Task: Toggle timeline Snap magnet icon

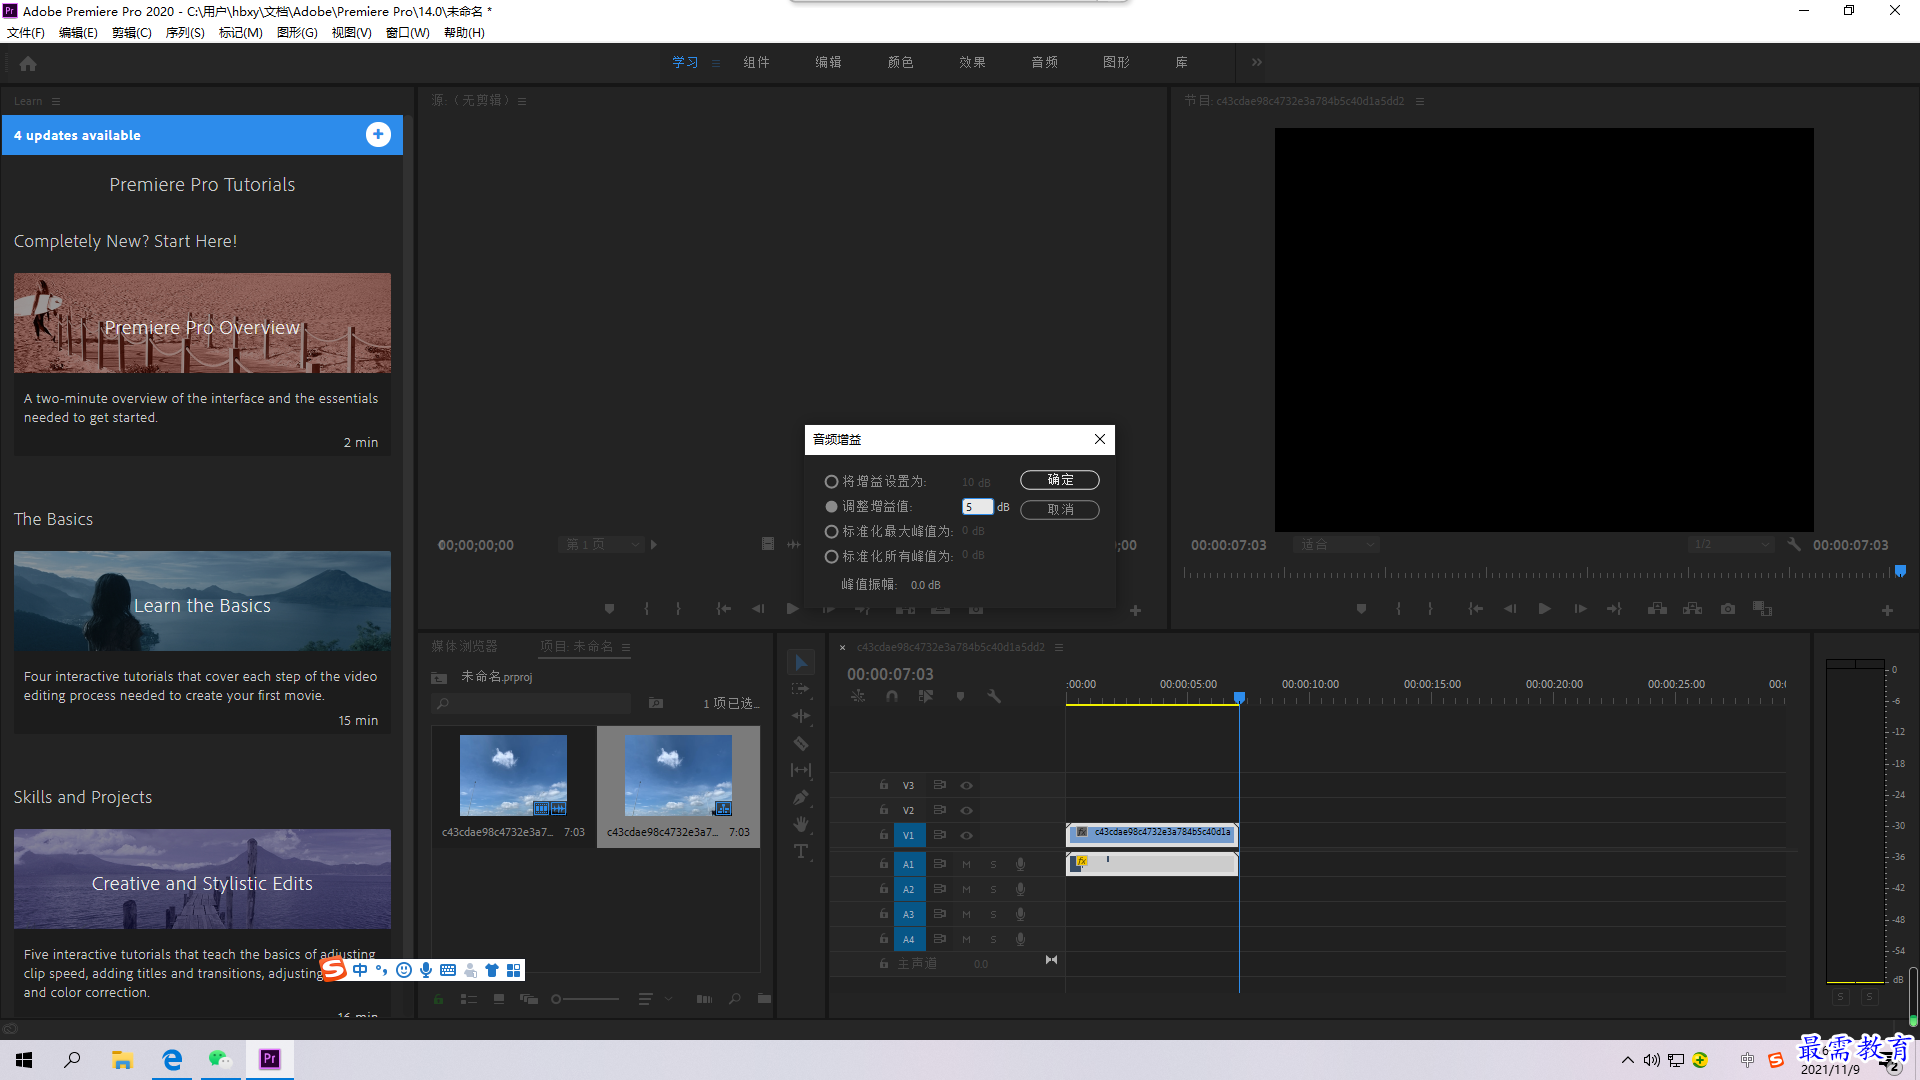Action: click(892, 696)
